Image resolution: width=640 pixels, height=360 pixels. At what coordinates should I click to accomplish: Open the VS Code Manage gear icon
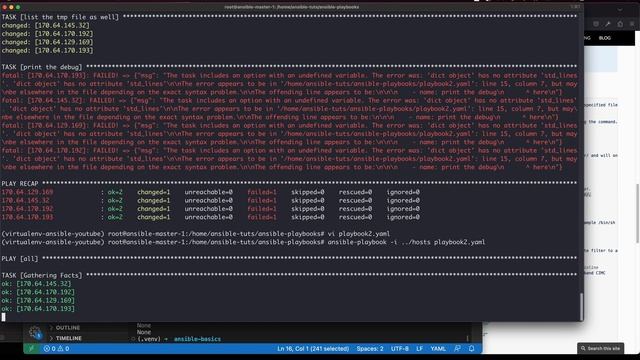35,333
